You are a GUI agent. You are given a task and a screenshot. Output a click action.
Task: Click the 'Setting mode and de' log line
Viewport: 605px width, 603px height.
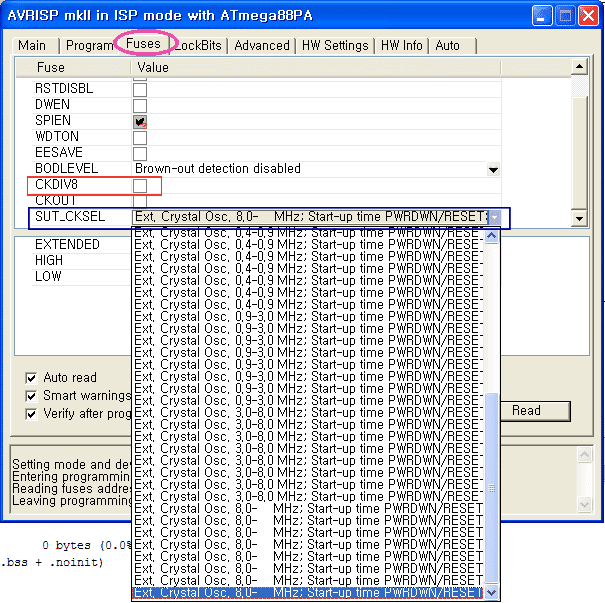coord(71,464)
